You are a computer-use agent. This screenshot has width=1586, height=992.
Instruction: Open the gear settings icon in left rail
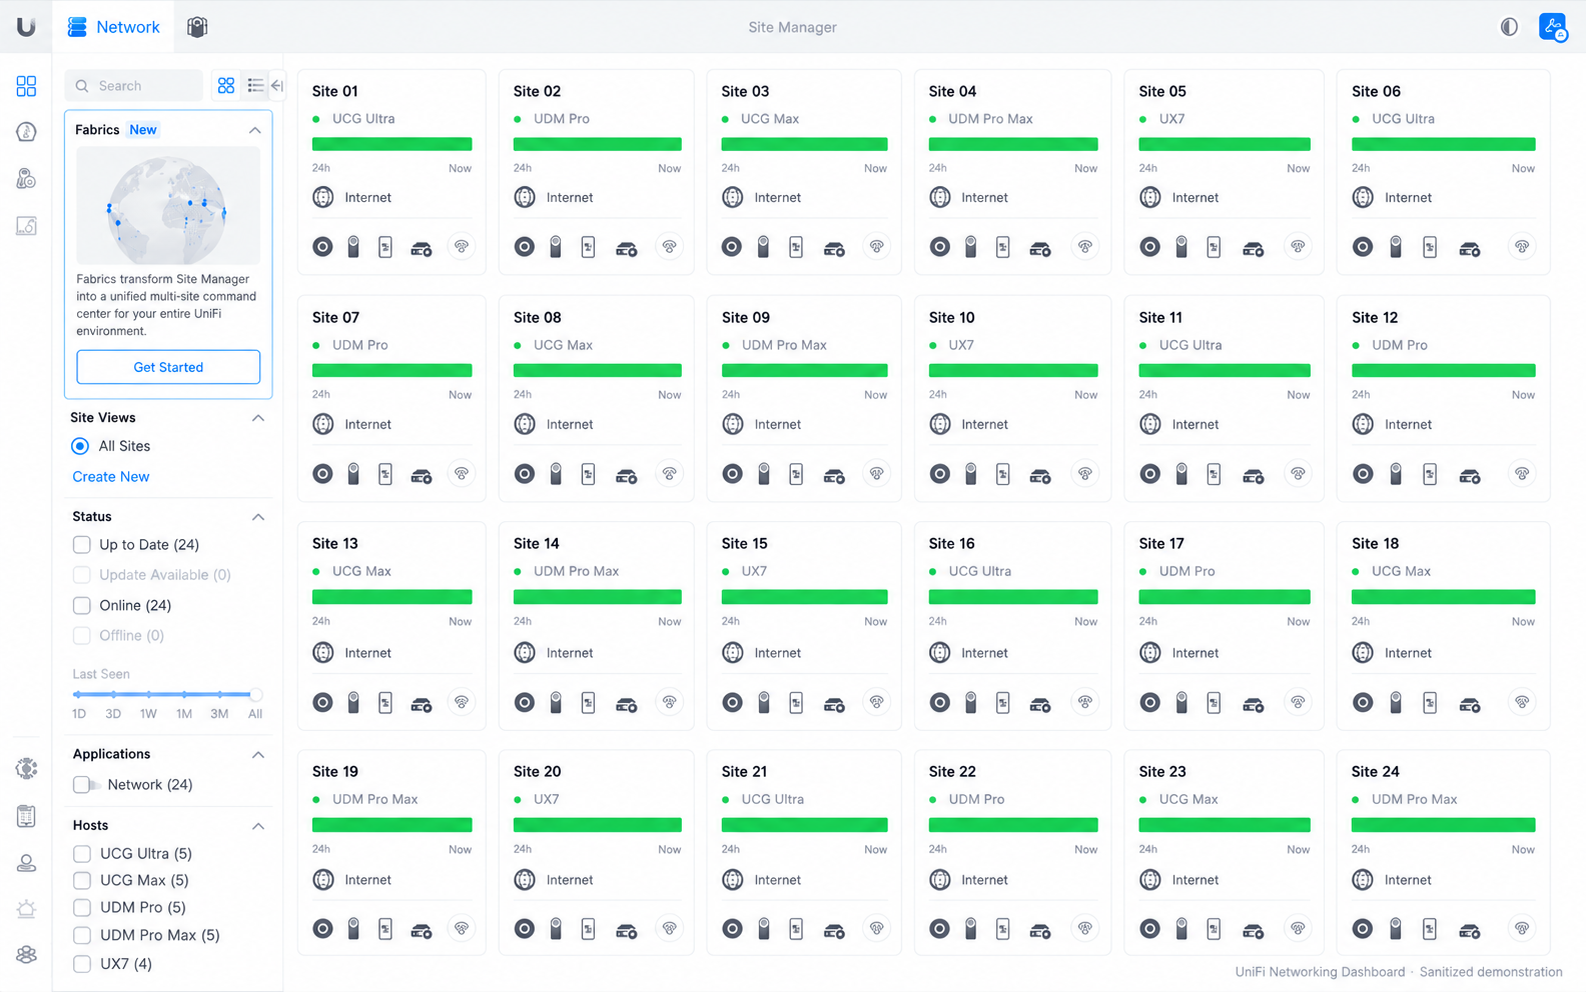[x=26, y=768]
